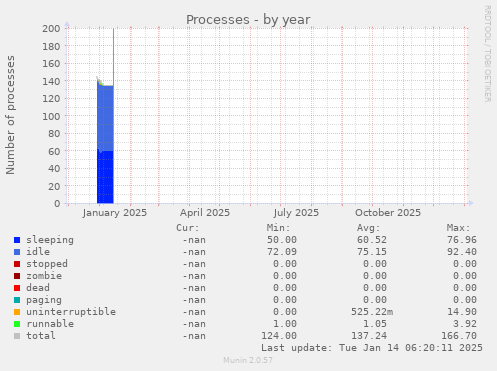The image size is (497, 371).
Task: Click the stopped legend color swatch
Action: point(17,264)
